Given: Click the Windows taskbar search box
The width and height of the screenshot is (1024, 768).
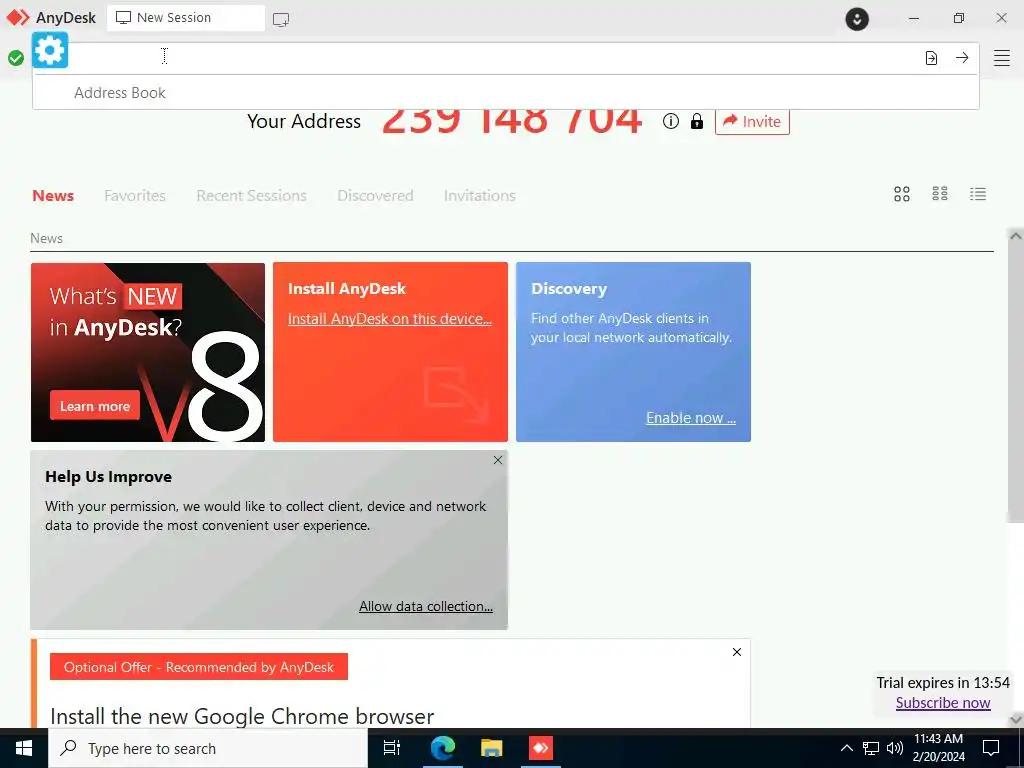Looking at the screenshot, I should tap(208, 748).
